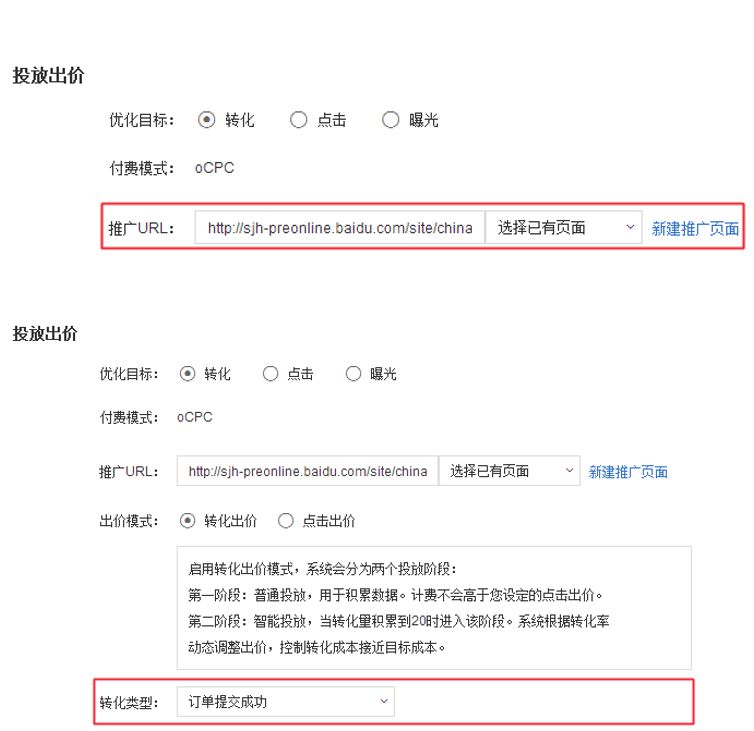Image resolution: width=754 pixels, height=731 pixels.
Task: Click the upper 投放出价 heading
Action: click(x=48, y=76)
